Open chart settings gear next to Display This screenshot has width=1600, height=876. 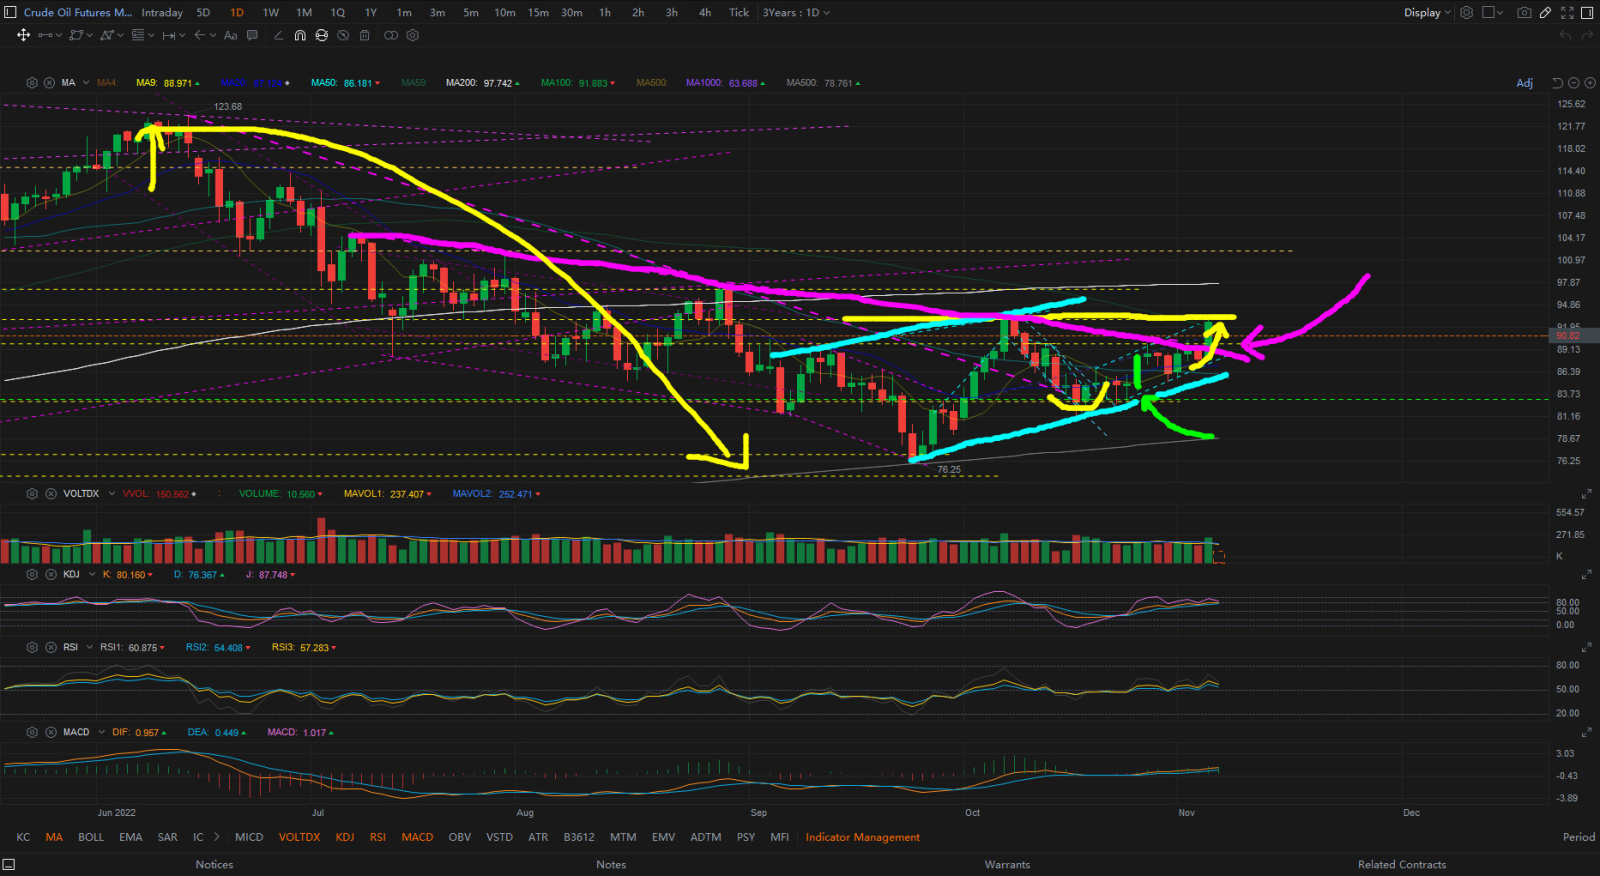tap(1467, 13)
